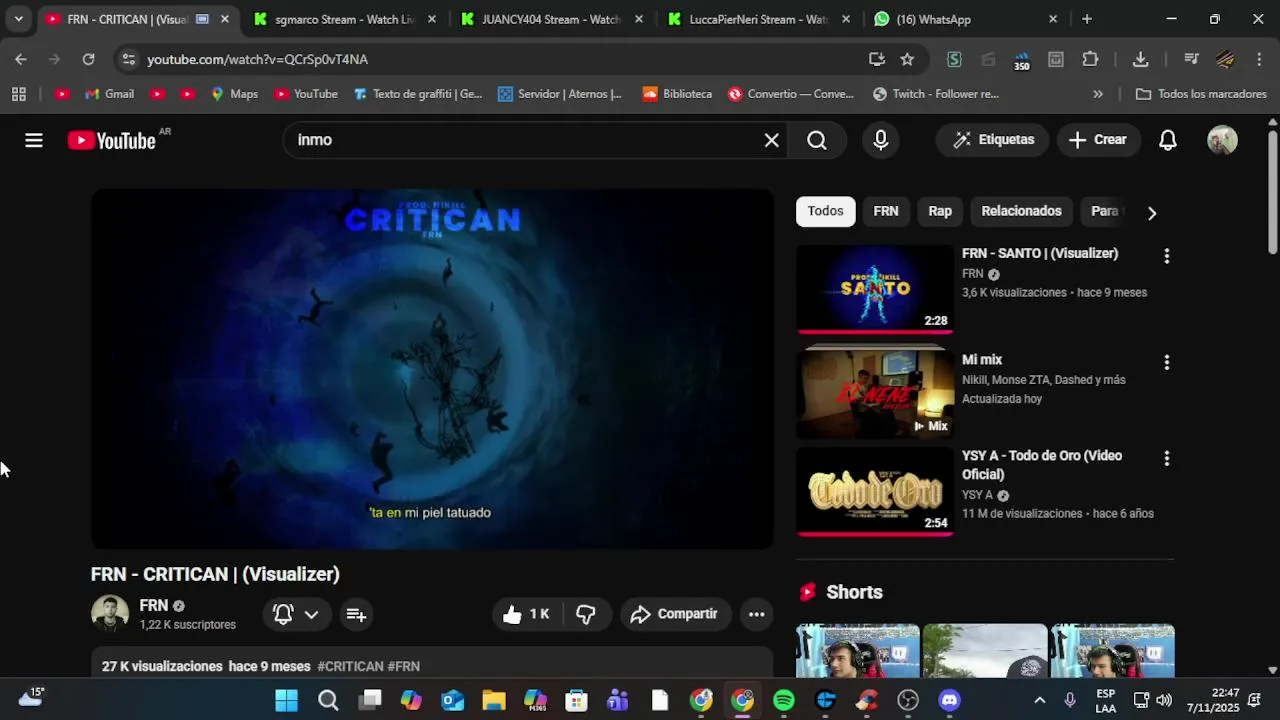
Task: Open the first Shorts thumbnail
Action: (x=858, y=651)
